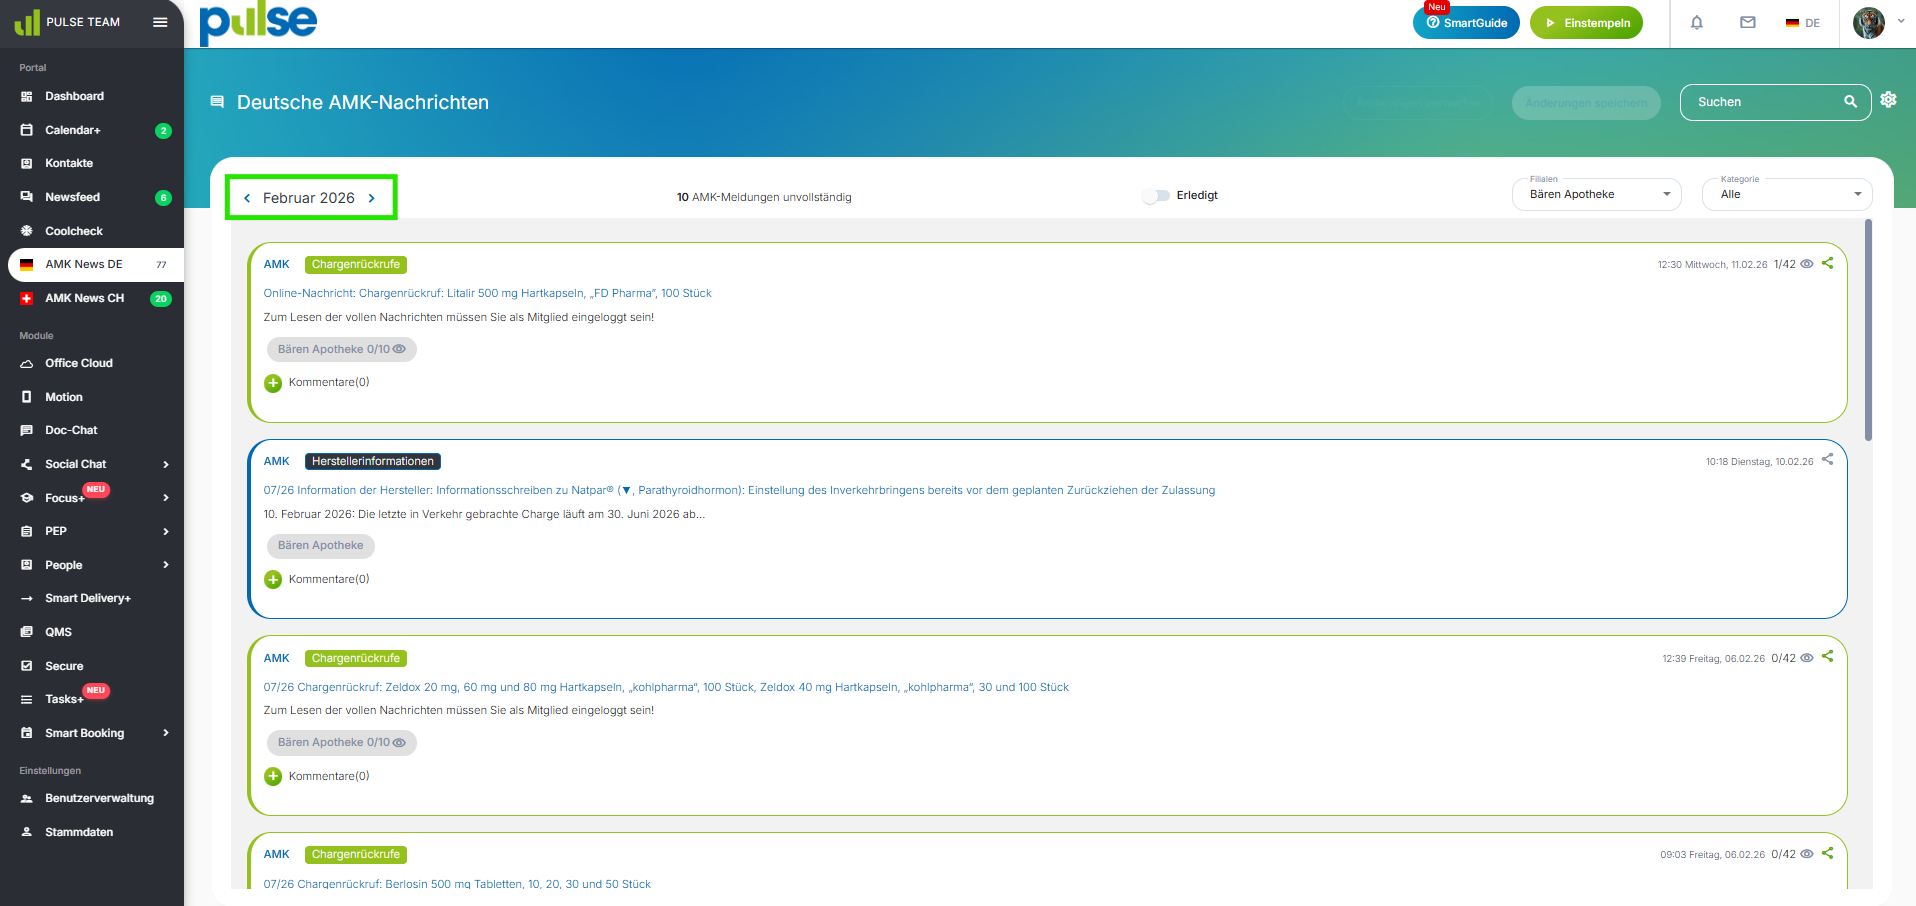Open Doc-Chat module

(92, 430)
